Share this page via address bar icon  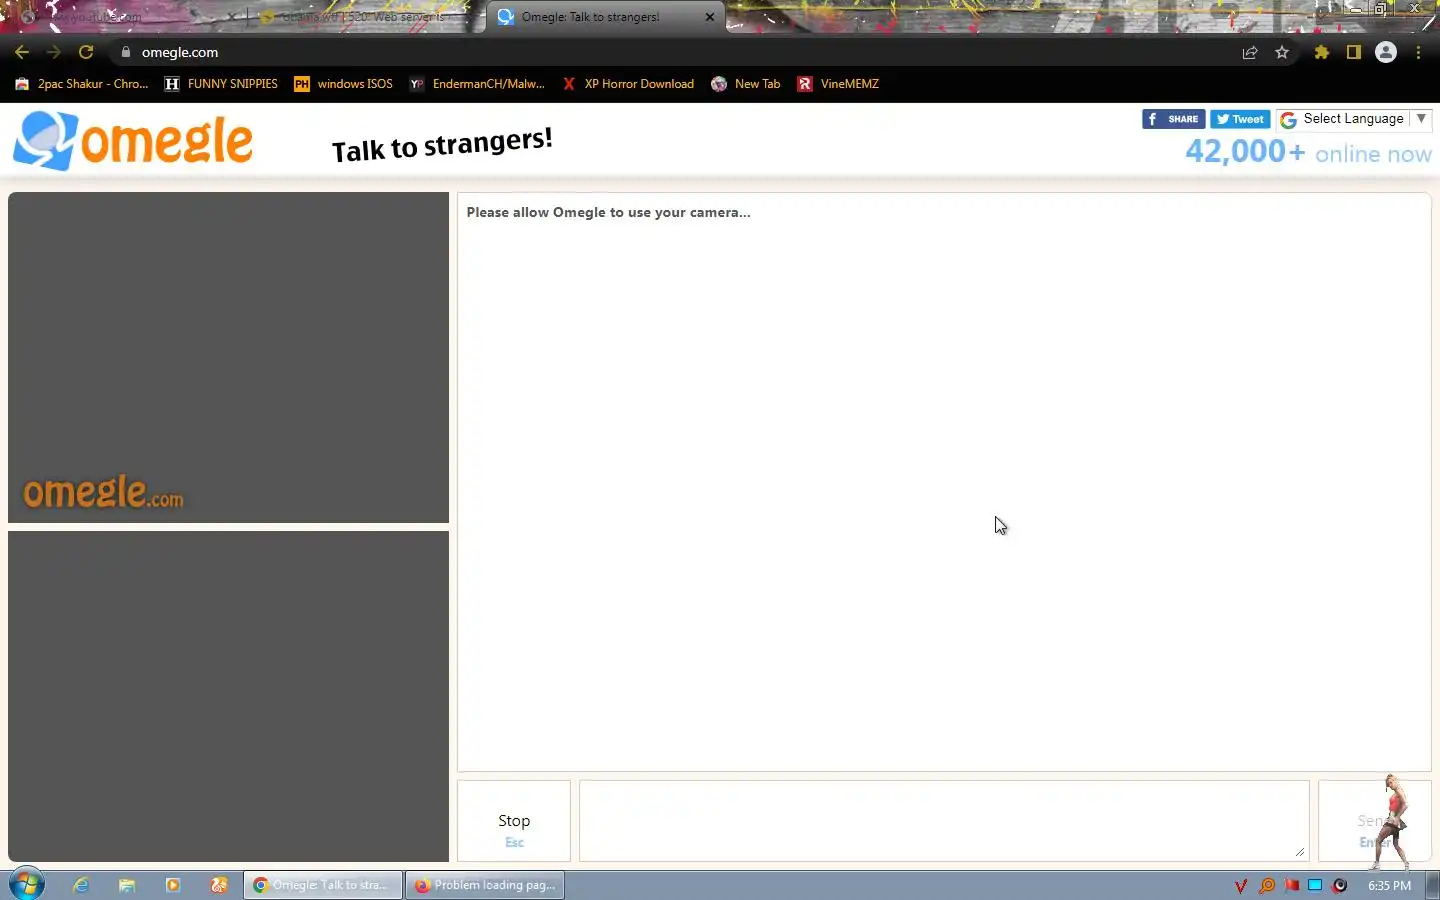point(1250,52)
